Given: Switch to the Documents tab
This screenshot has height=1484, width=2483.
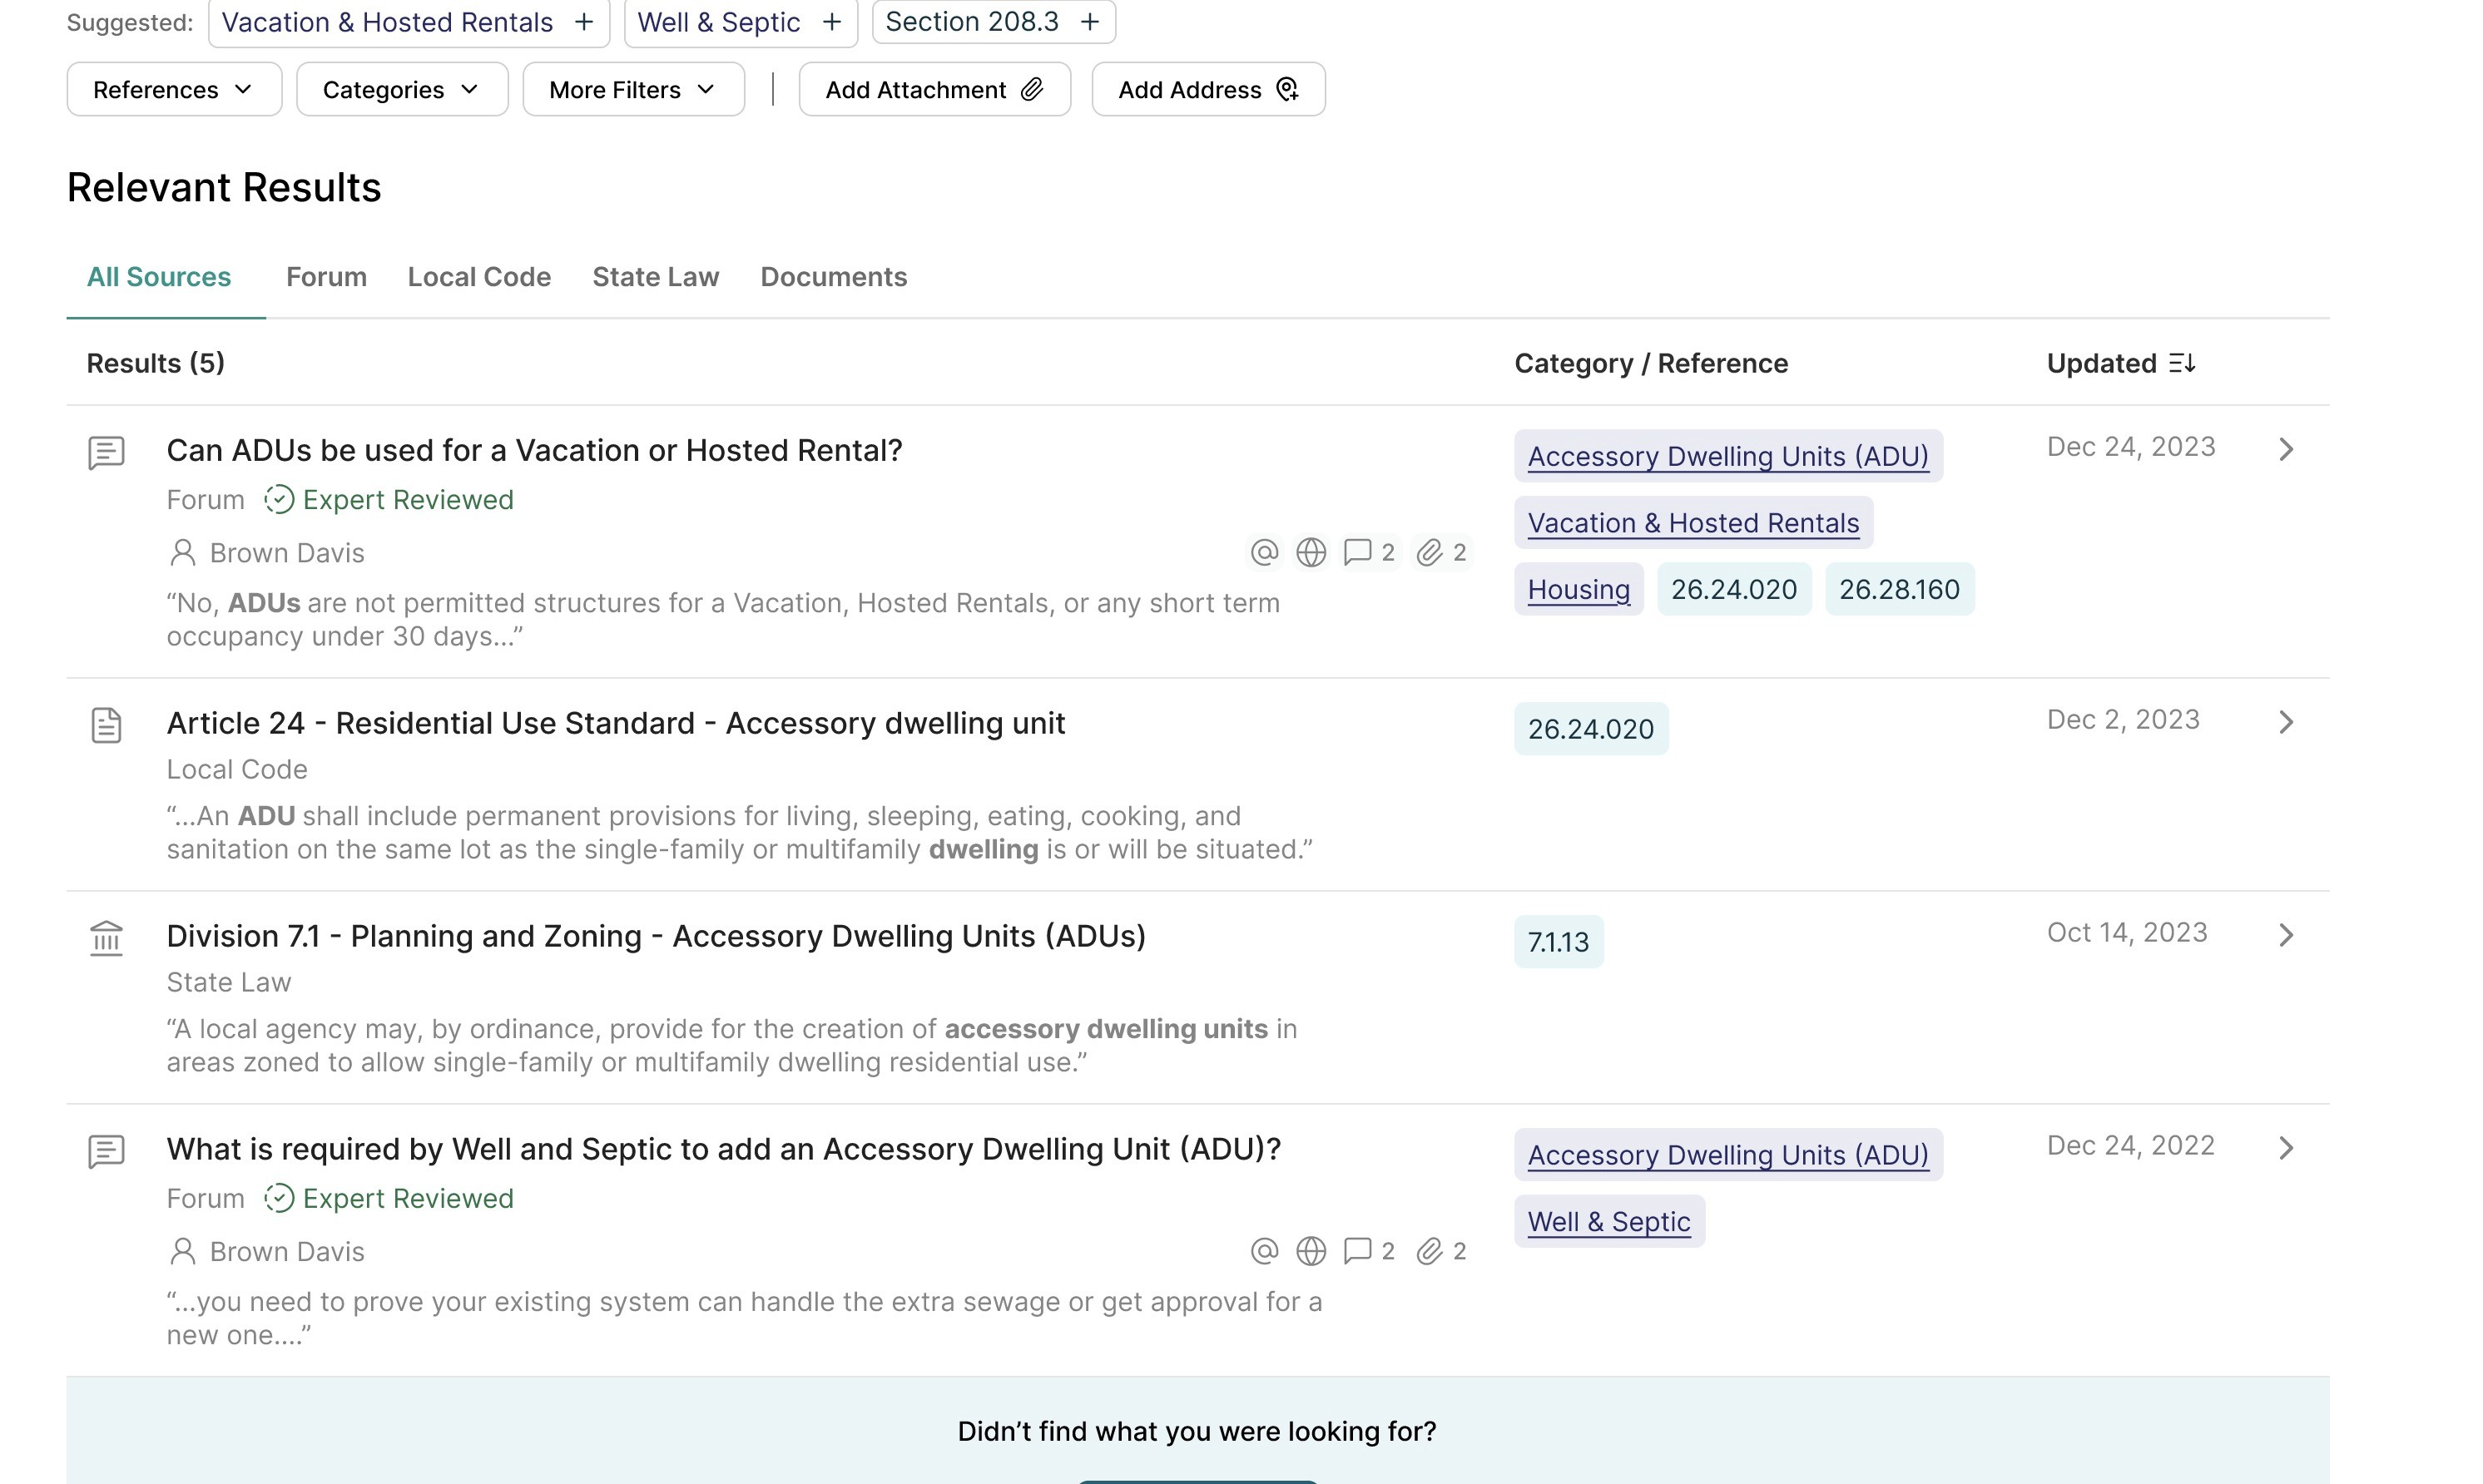Looking at the screenshot, I should pyautogui.click(x=833, y=277).
